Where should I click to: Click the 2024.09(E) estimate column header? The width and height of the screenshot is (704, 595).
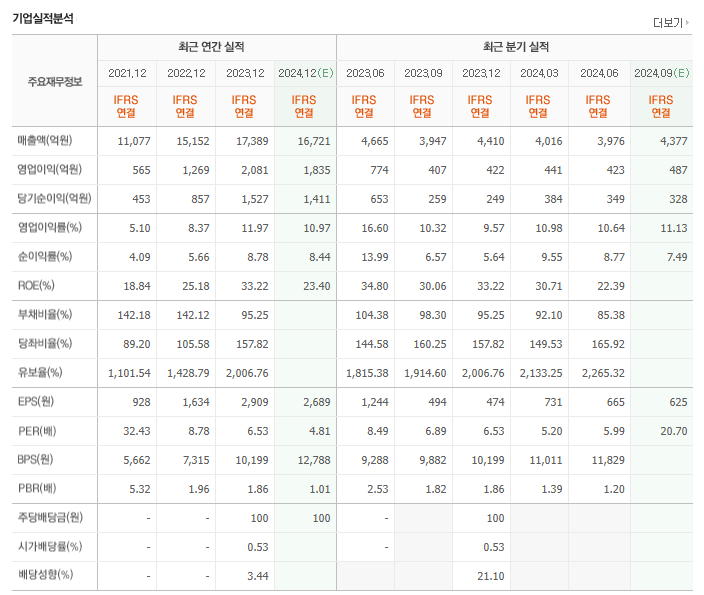pos(662,73)
